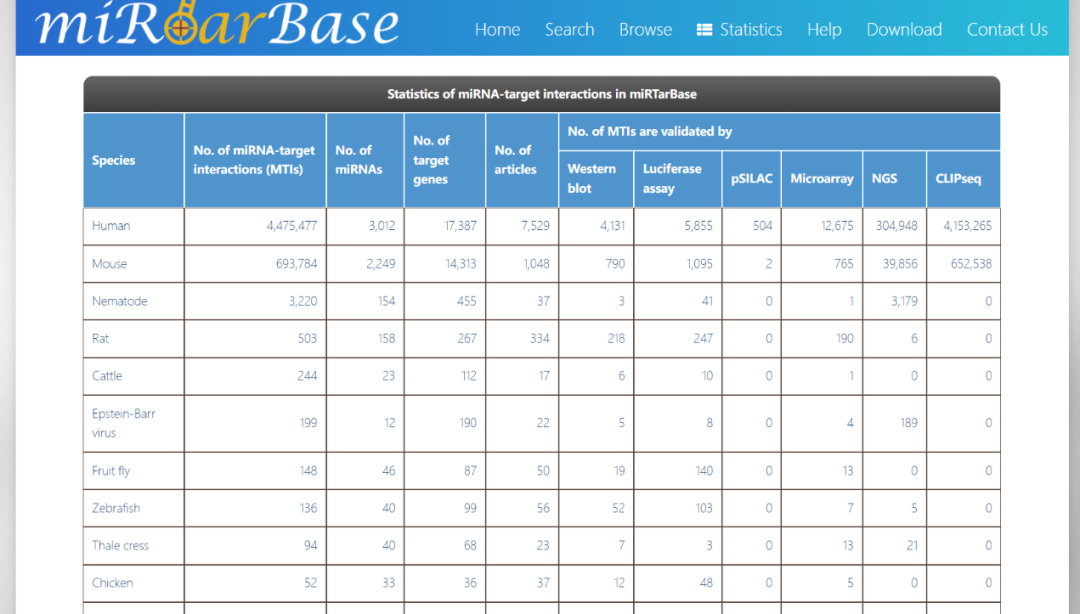Click the miRTarBase logo
Screen dimensions: 1080x614
point(217,25)
